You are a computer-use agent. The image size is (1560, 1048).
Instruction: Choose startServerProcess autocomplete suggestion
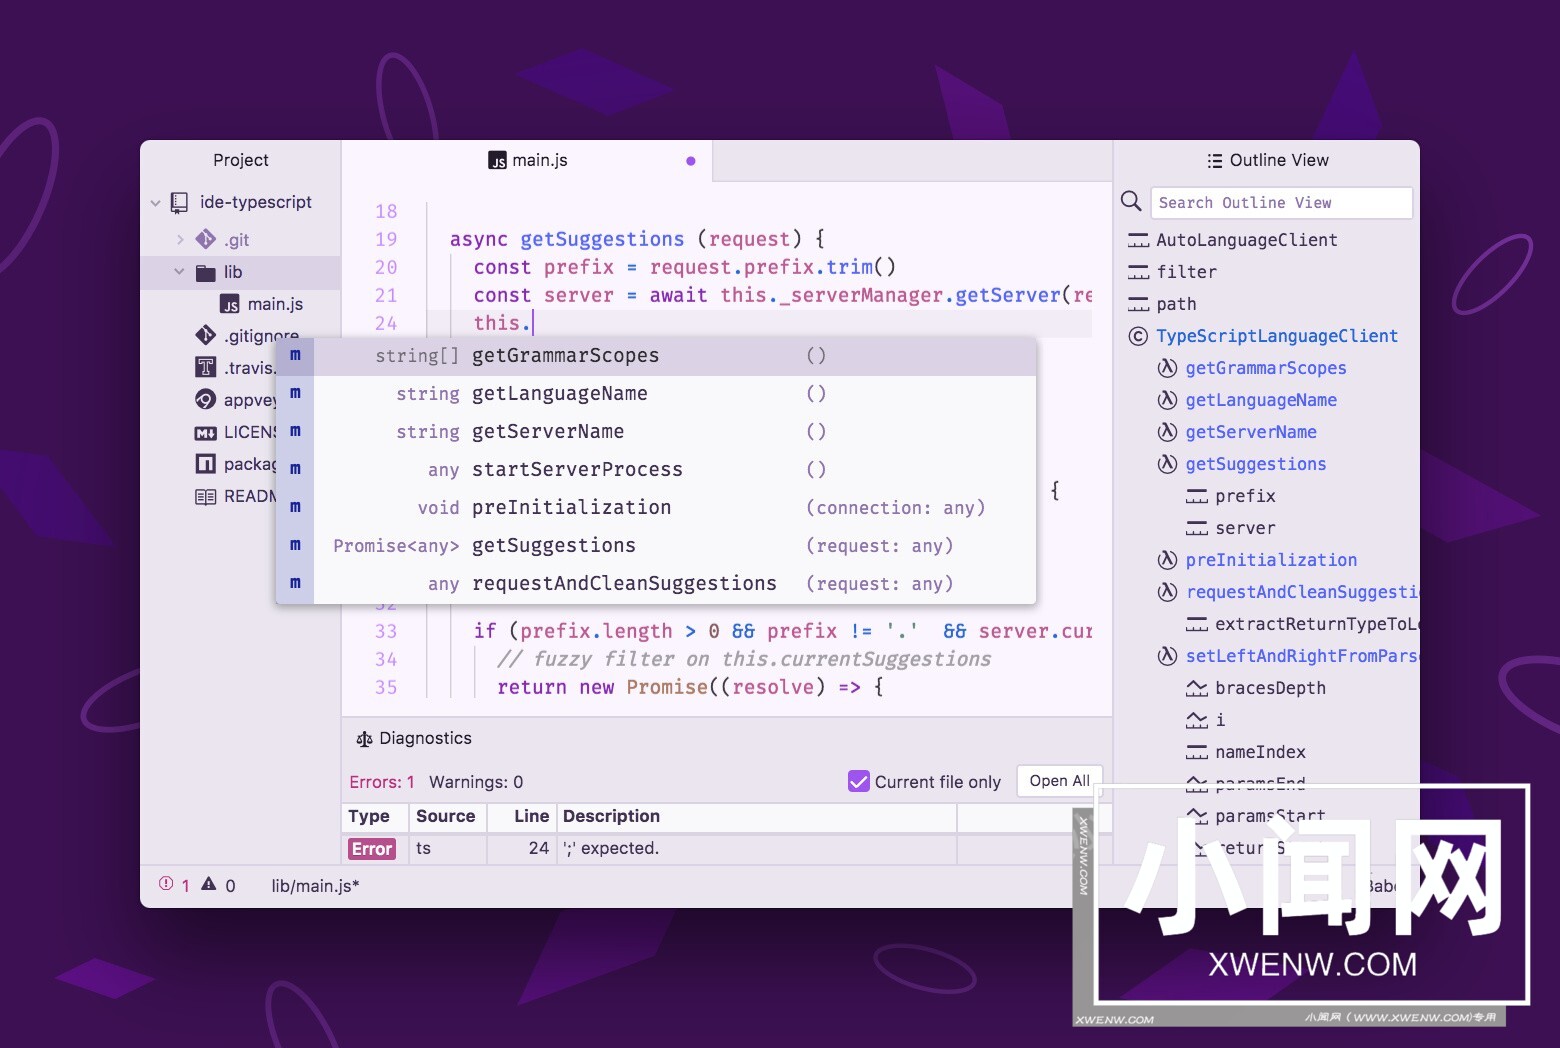click(x=656, y=470)
